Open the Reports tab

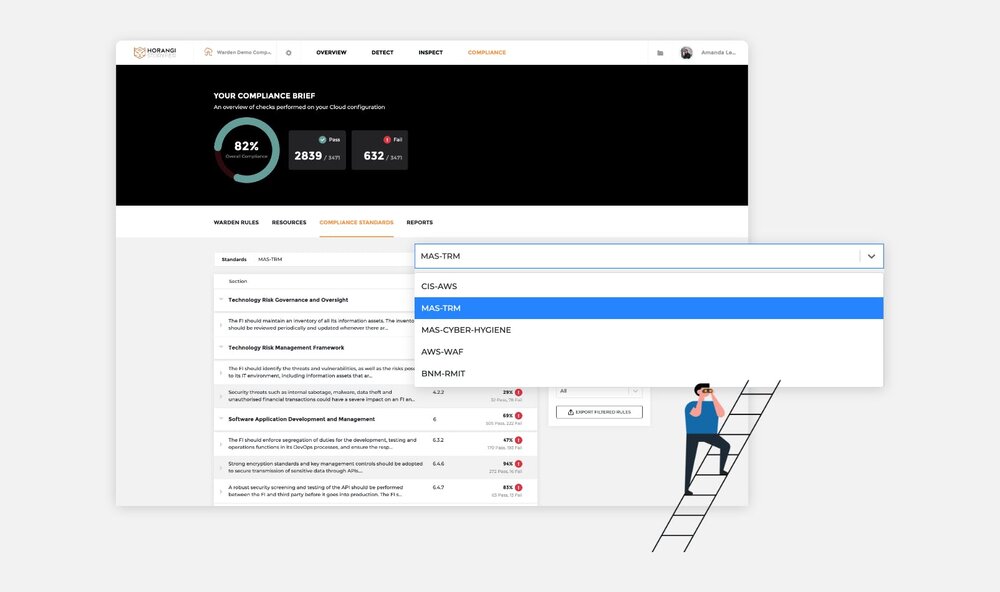click(419, 222)
